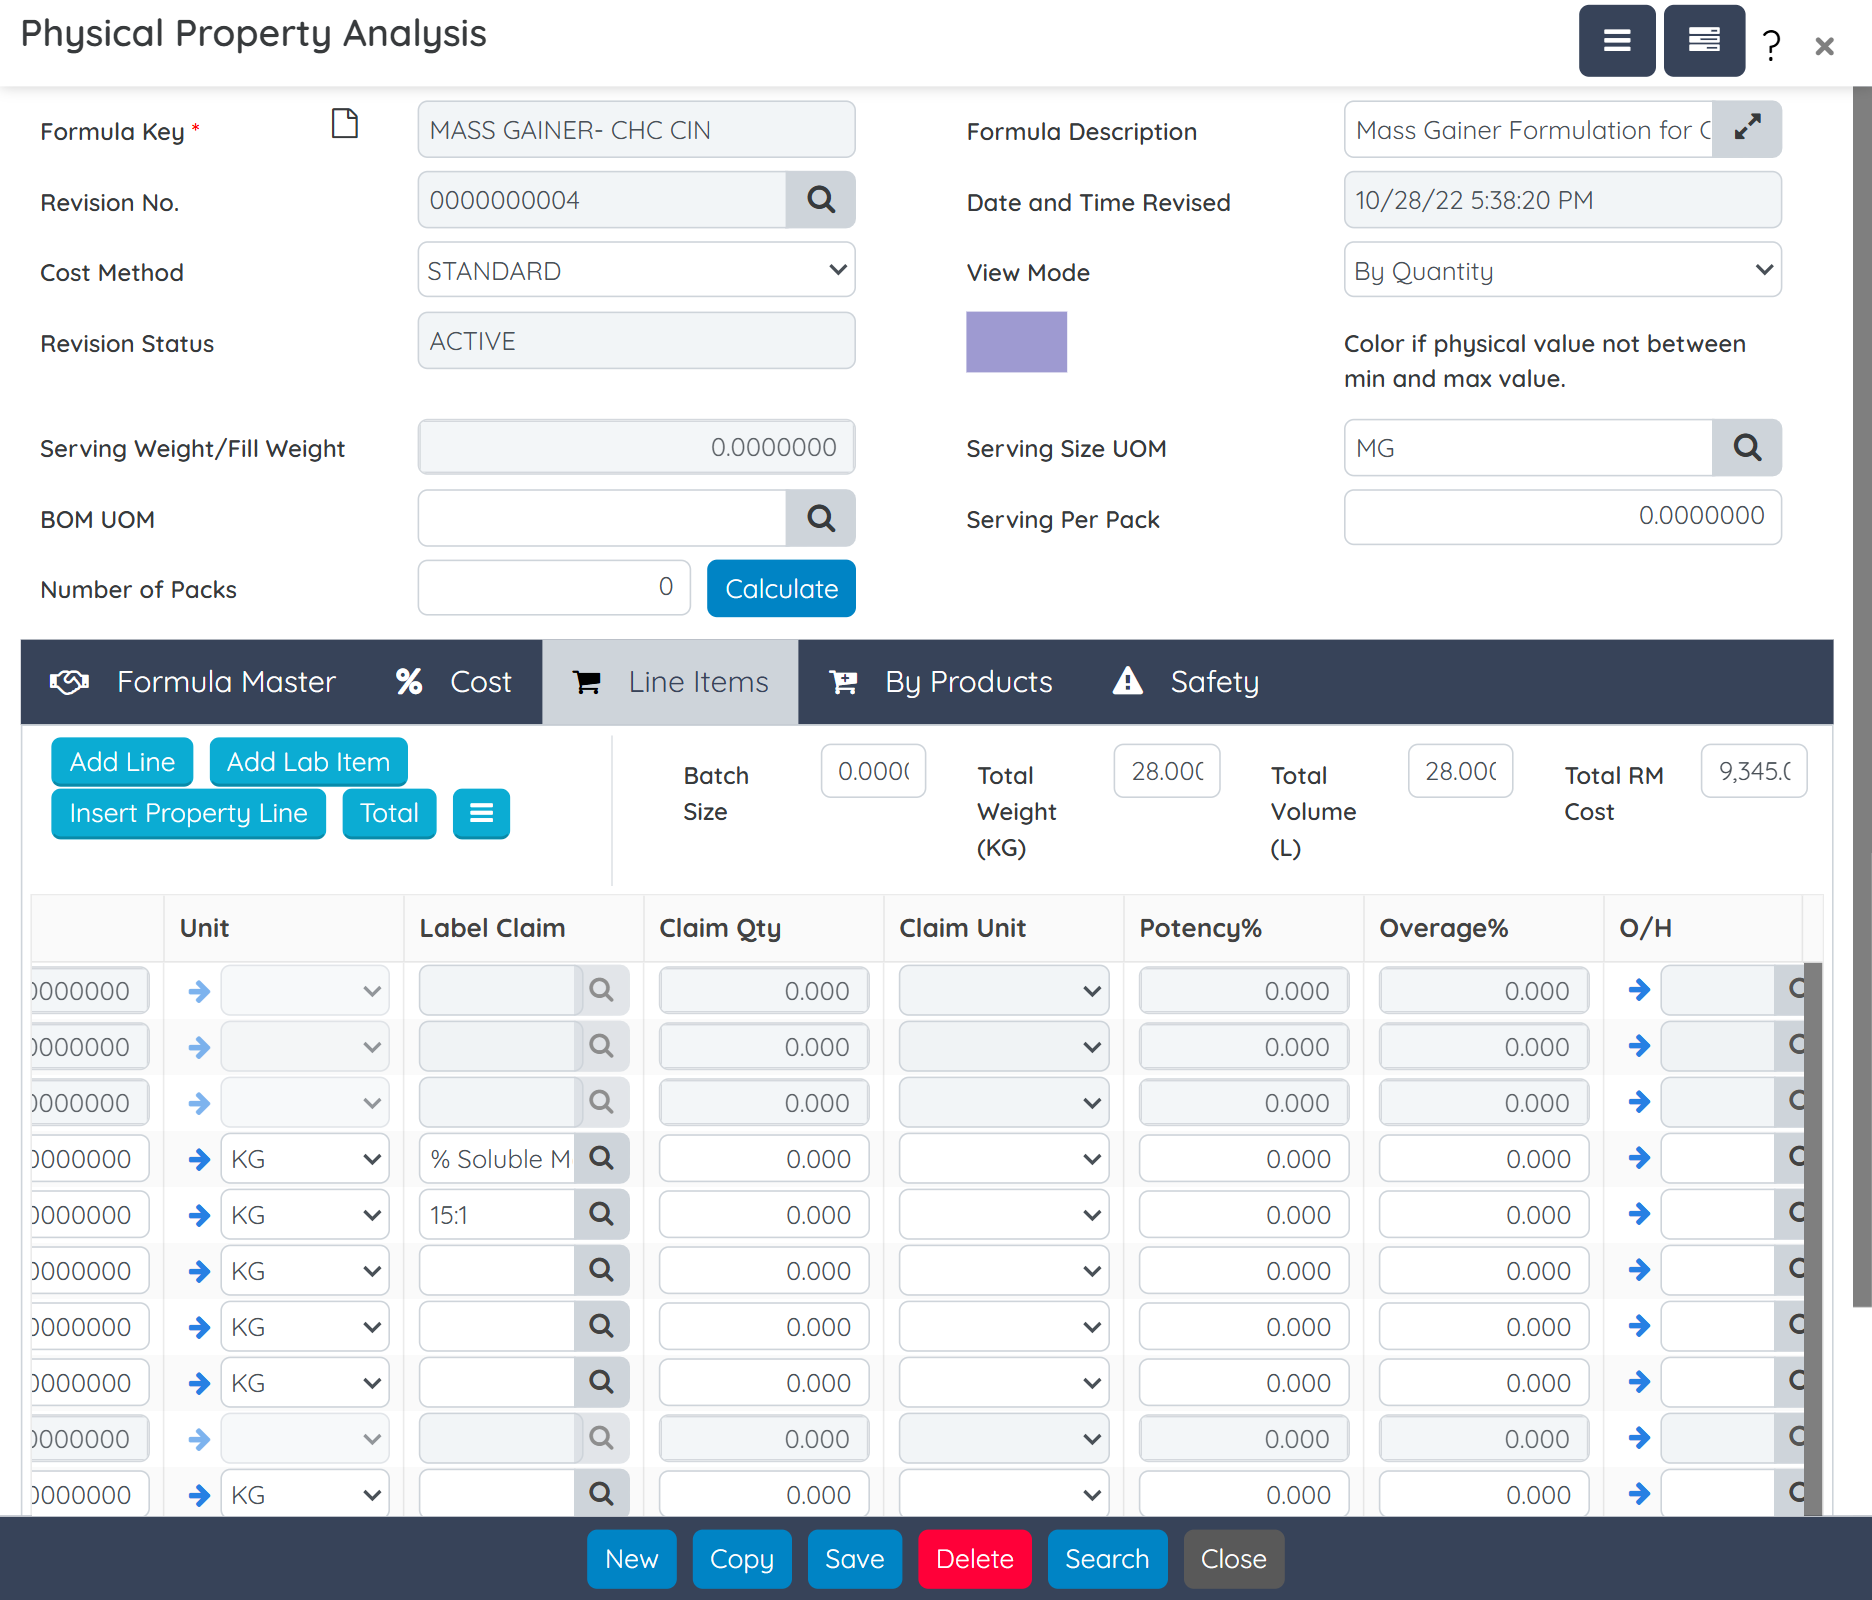Search Label Claim for % Soluble row
Image resolution: width=1872 pixels, height=1600 pixels.
pyautogui.click(x=601, y=1158)
